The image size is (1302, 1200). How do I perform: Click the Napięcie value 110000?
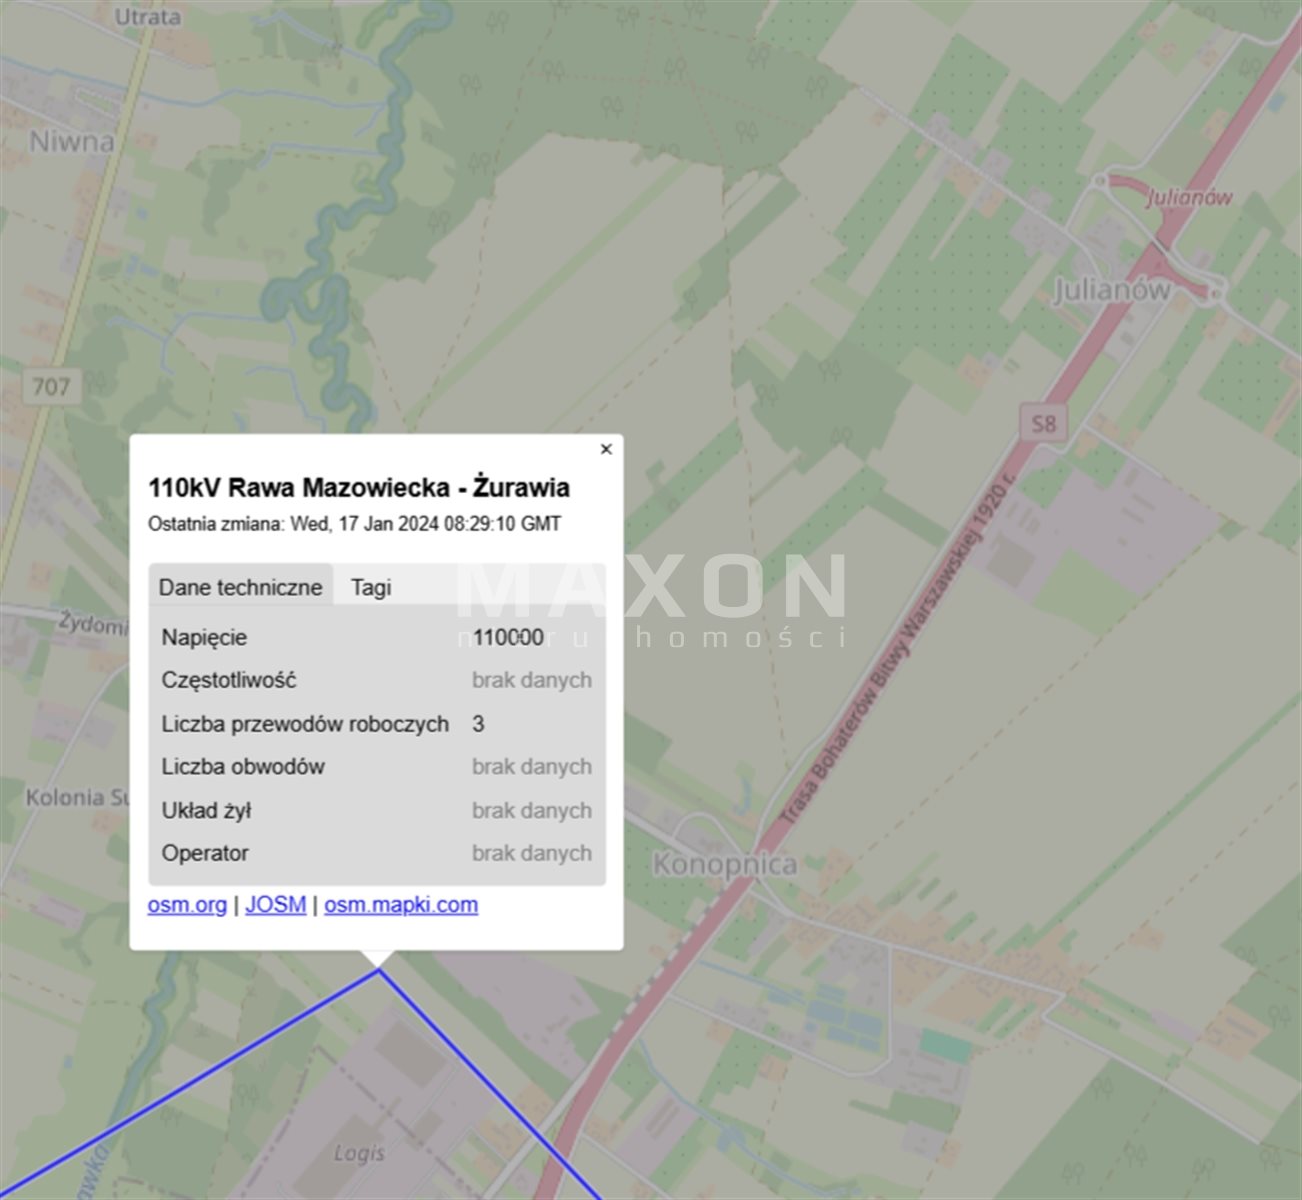point(508,637)
